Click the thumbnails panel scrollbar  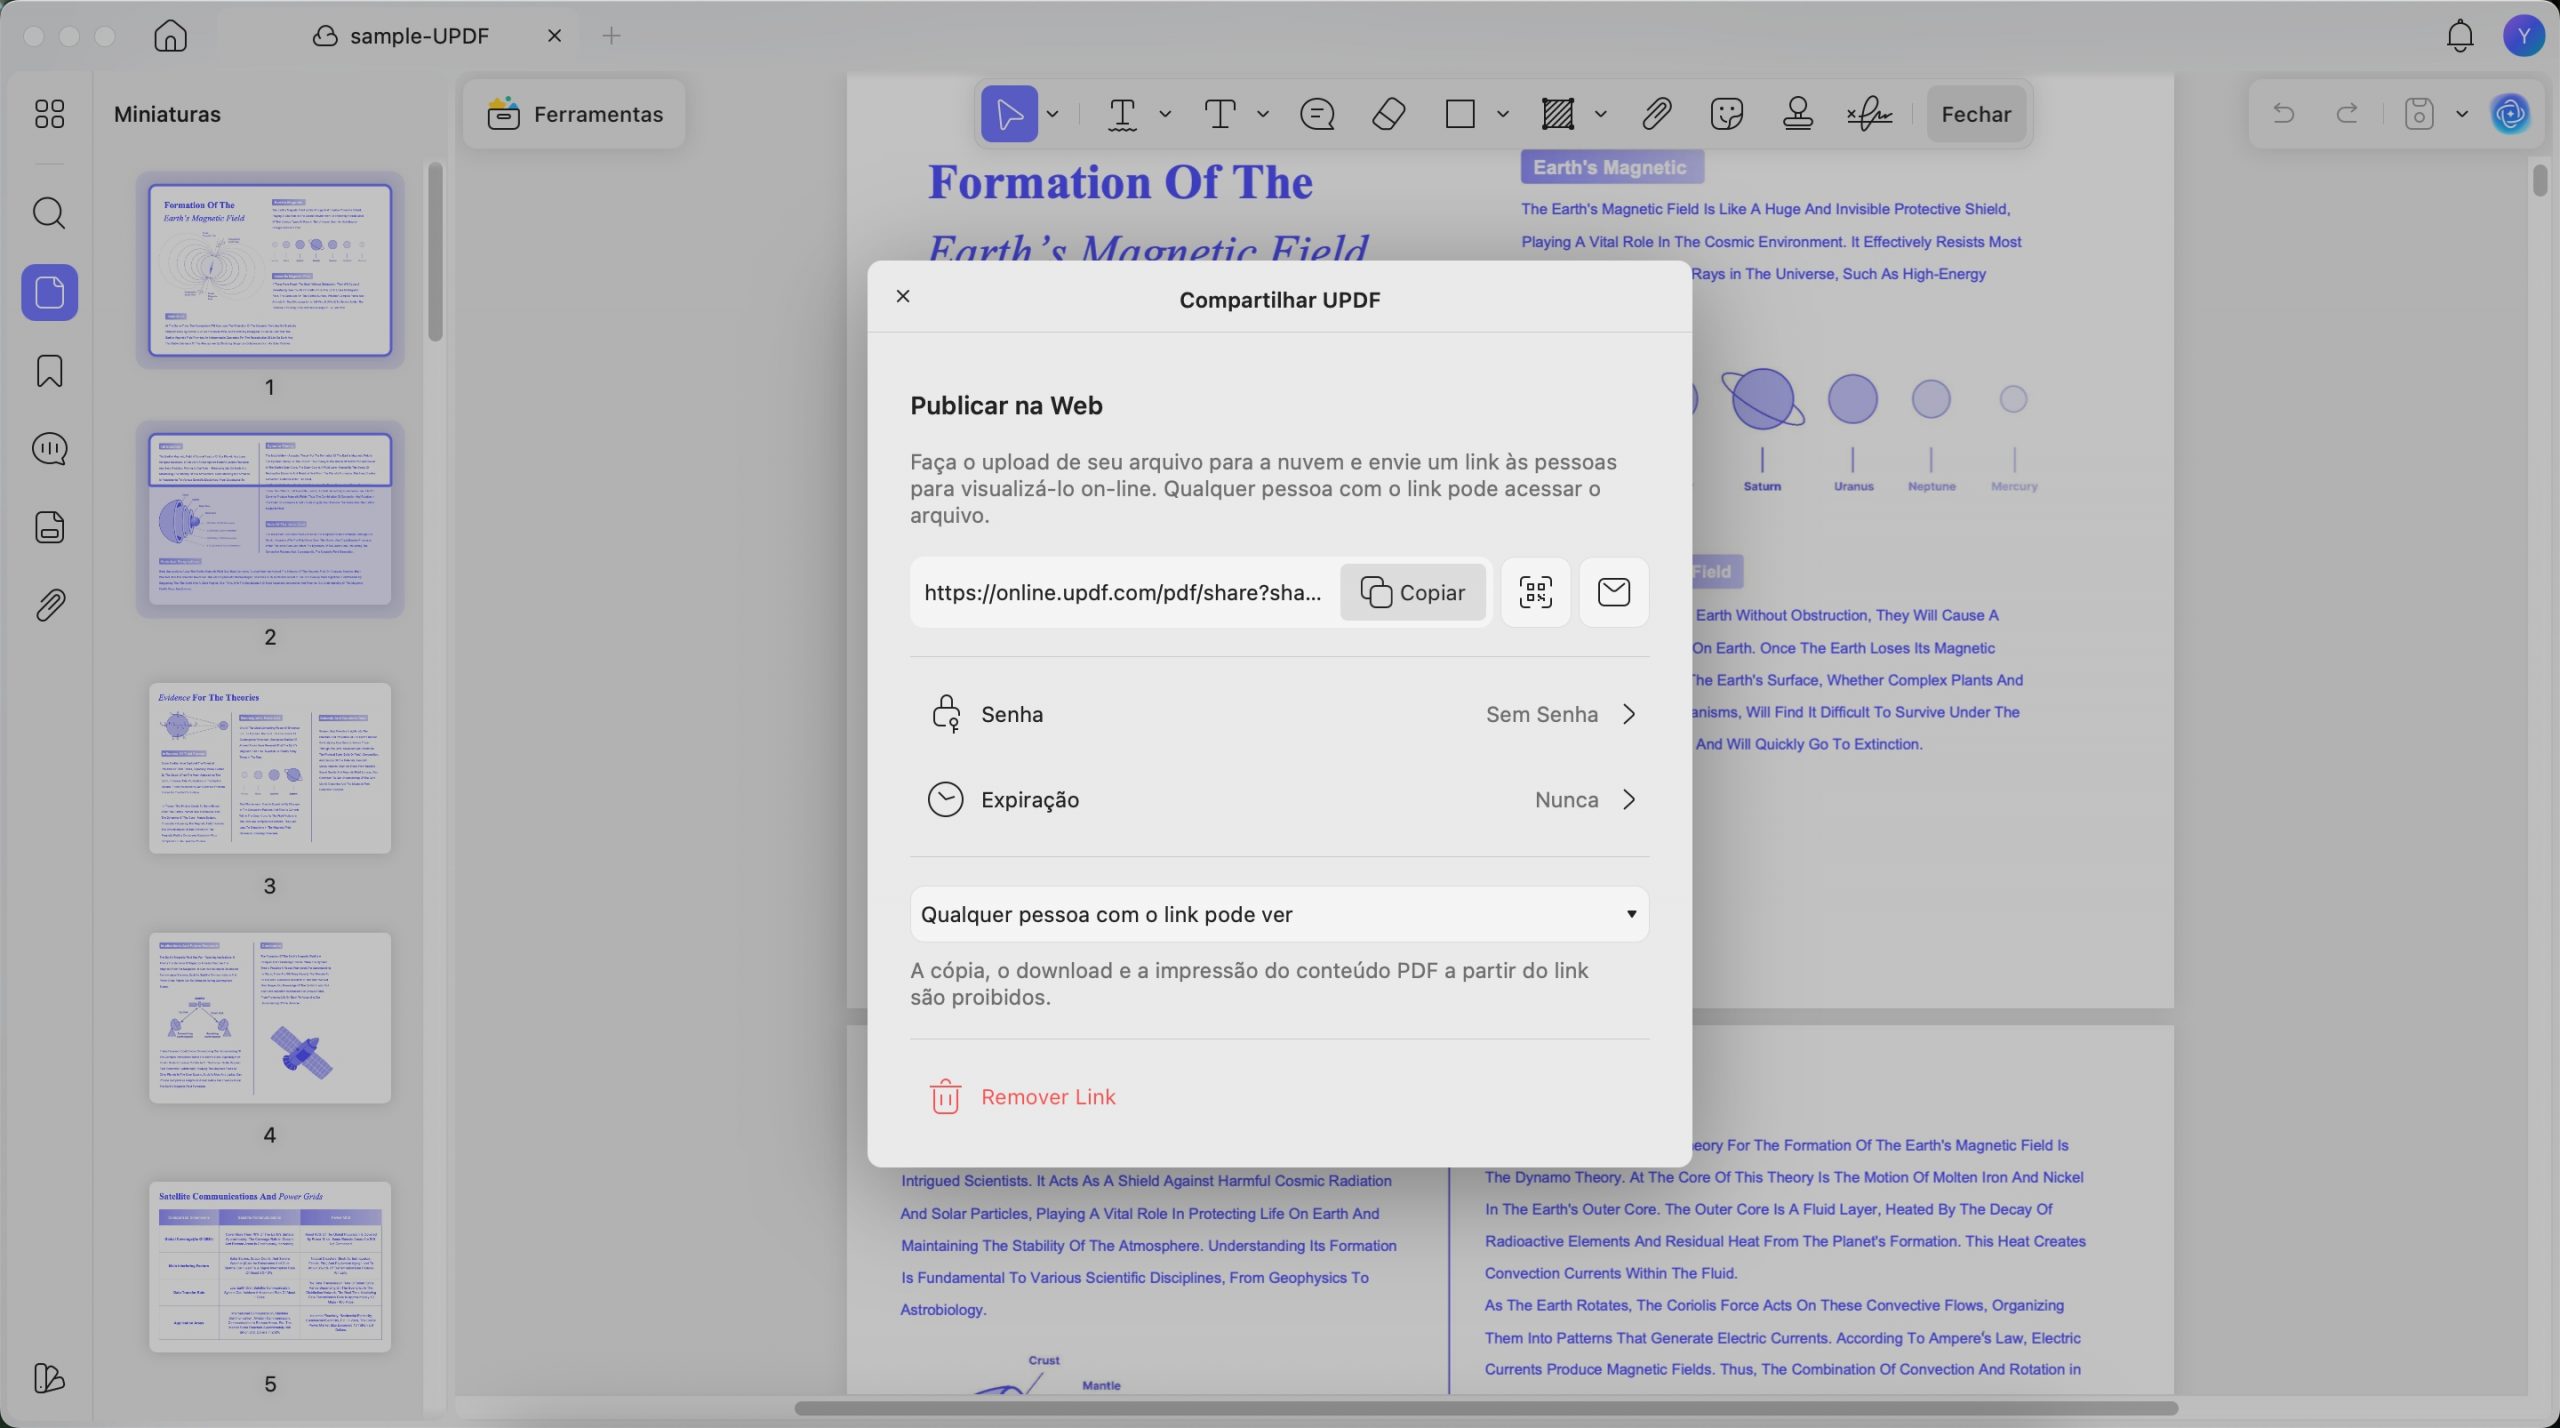click(435, 252)
